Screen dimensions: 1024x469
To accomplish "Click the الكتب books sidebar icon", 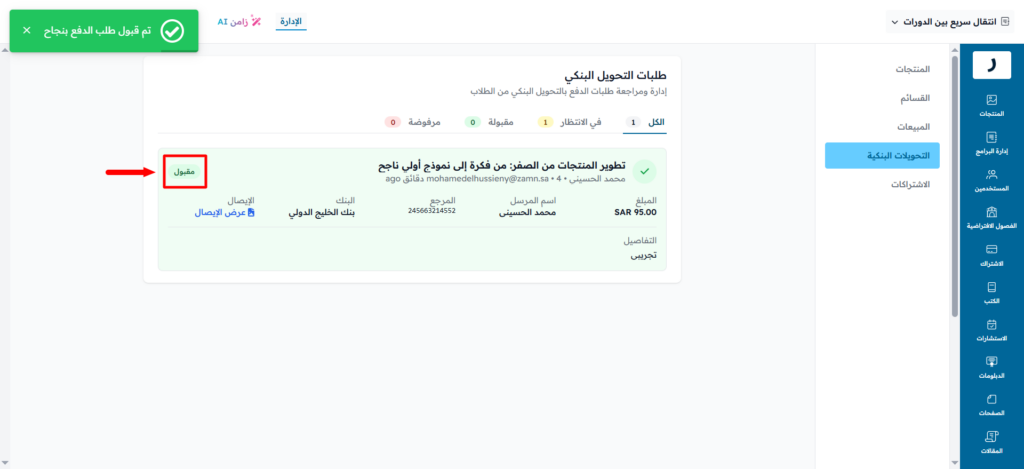I will click(x=991, y=292).
